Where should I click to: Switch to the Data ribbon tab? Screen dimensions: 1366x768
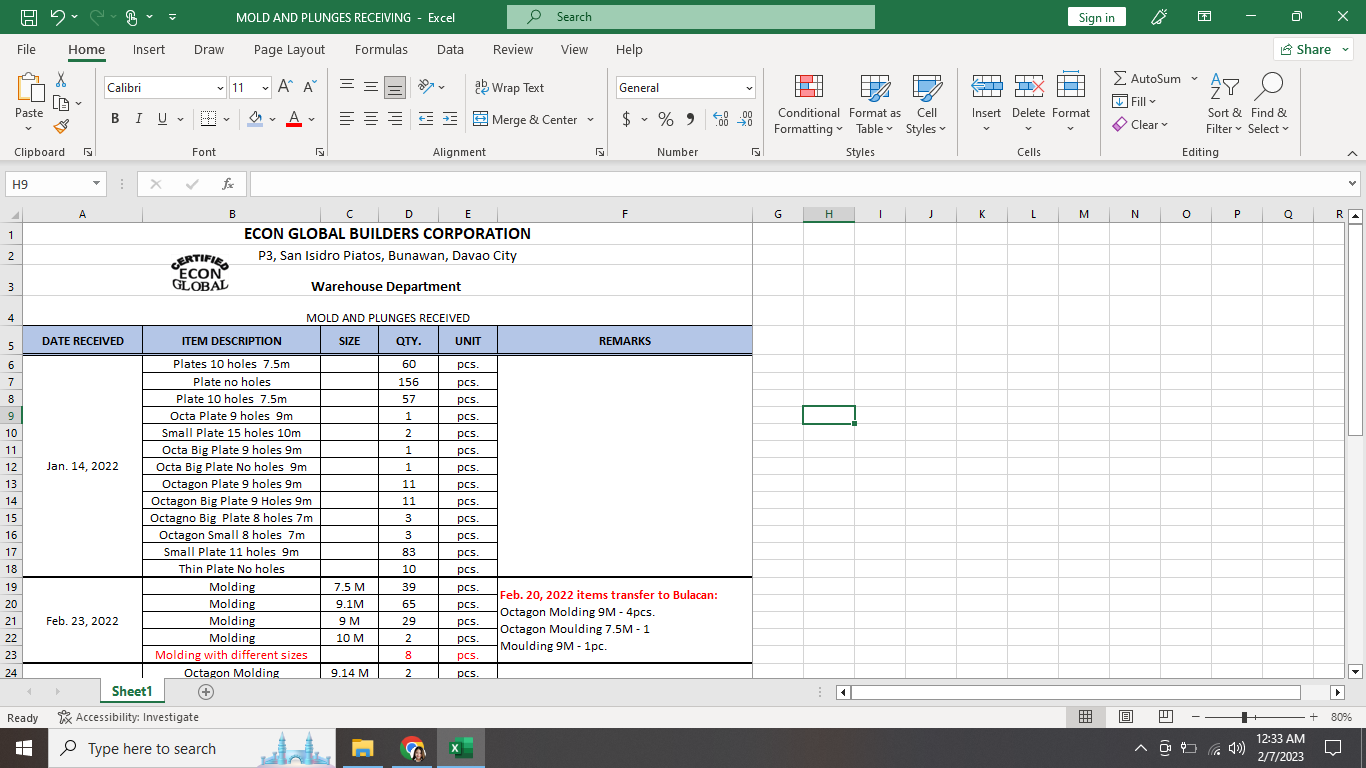450,49
